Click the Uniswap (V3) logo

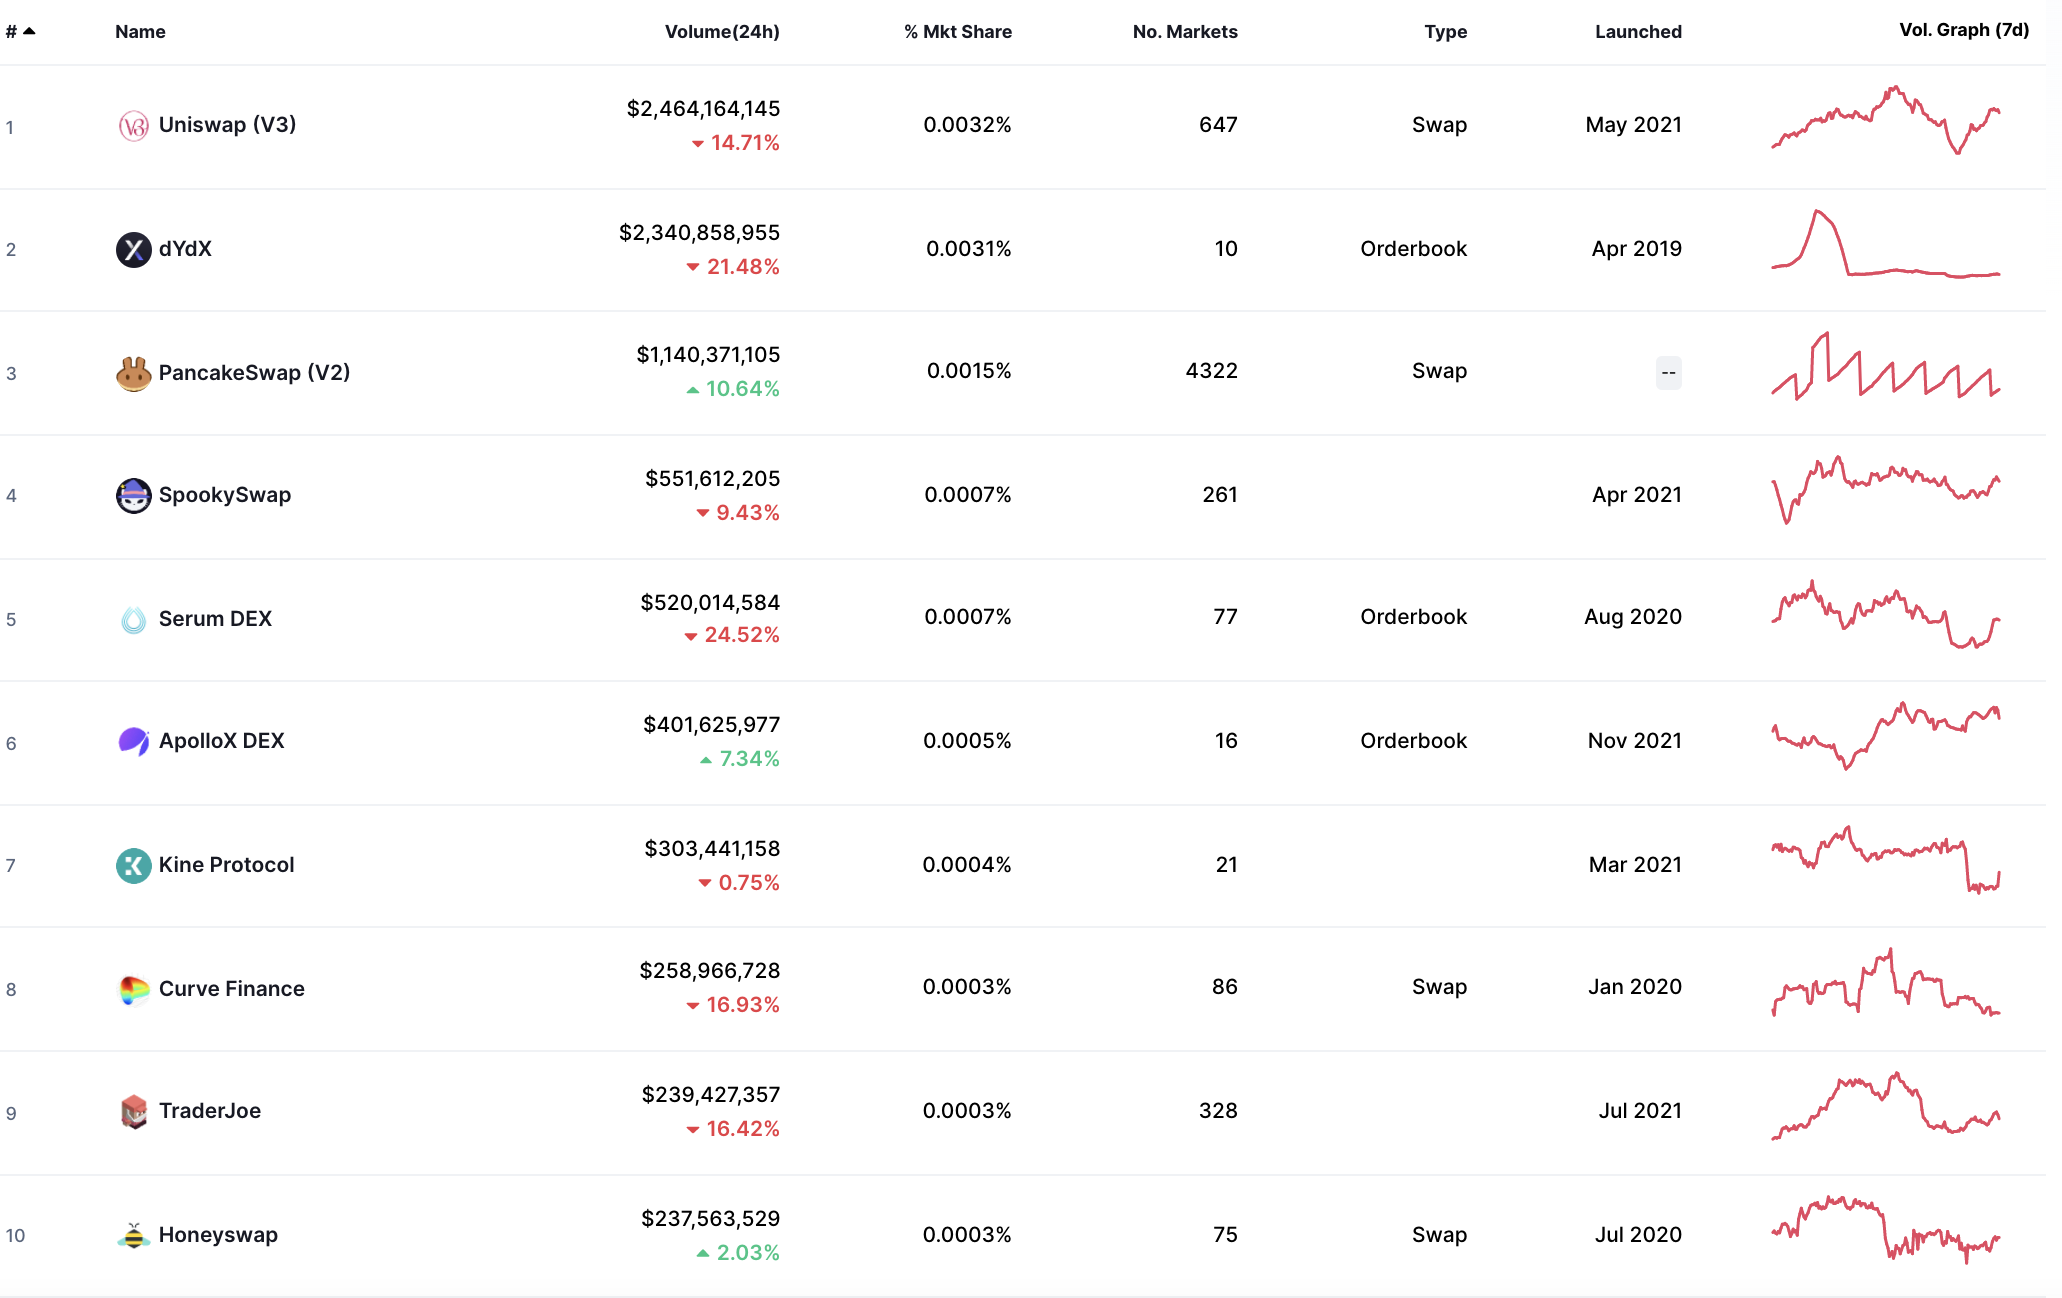tap(133, 124)
